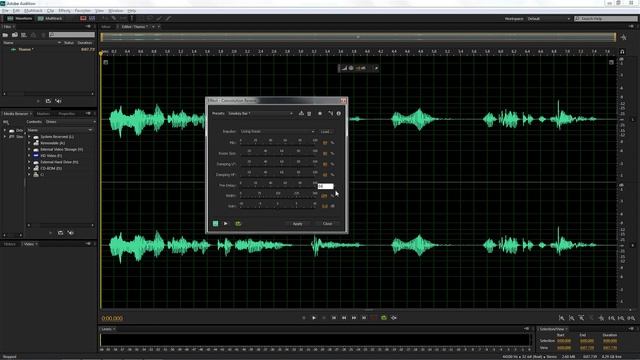
Task: Zoom out full icon at far bottom right
Action: [x=631, y=318]
